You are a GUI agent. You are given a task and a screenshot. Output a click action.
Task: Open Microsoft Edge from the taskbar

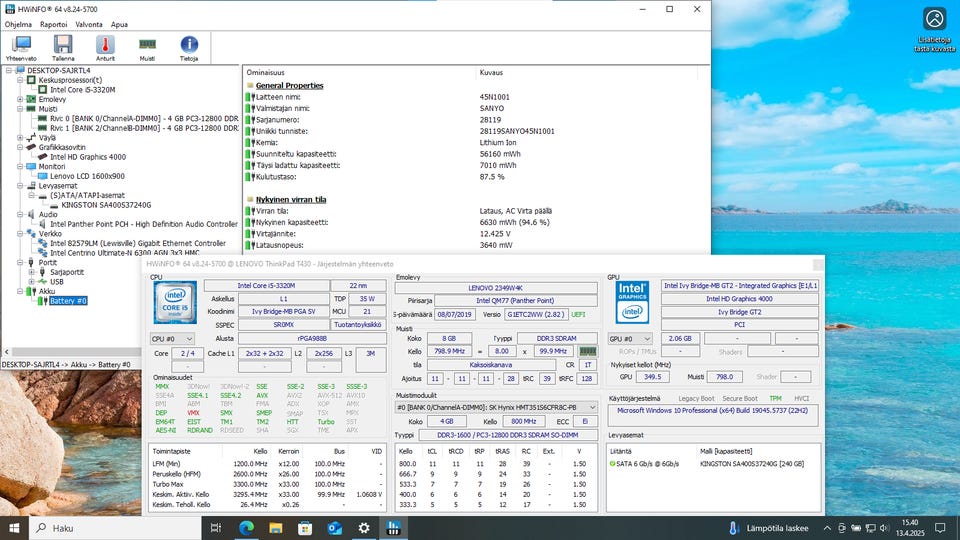pos(246,527)
